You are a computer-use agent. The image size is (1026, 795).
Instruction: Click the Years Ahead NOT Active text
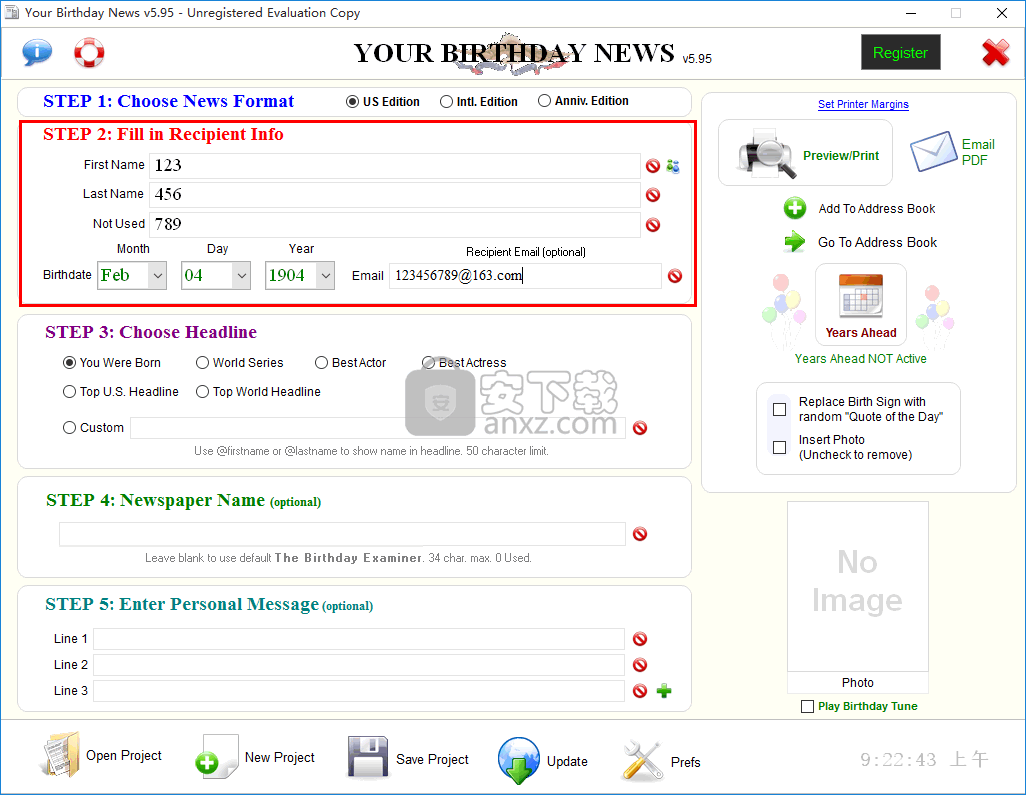click(860, 359)
